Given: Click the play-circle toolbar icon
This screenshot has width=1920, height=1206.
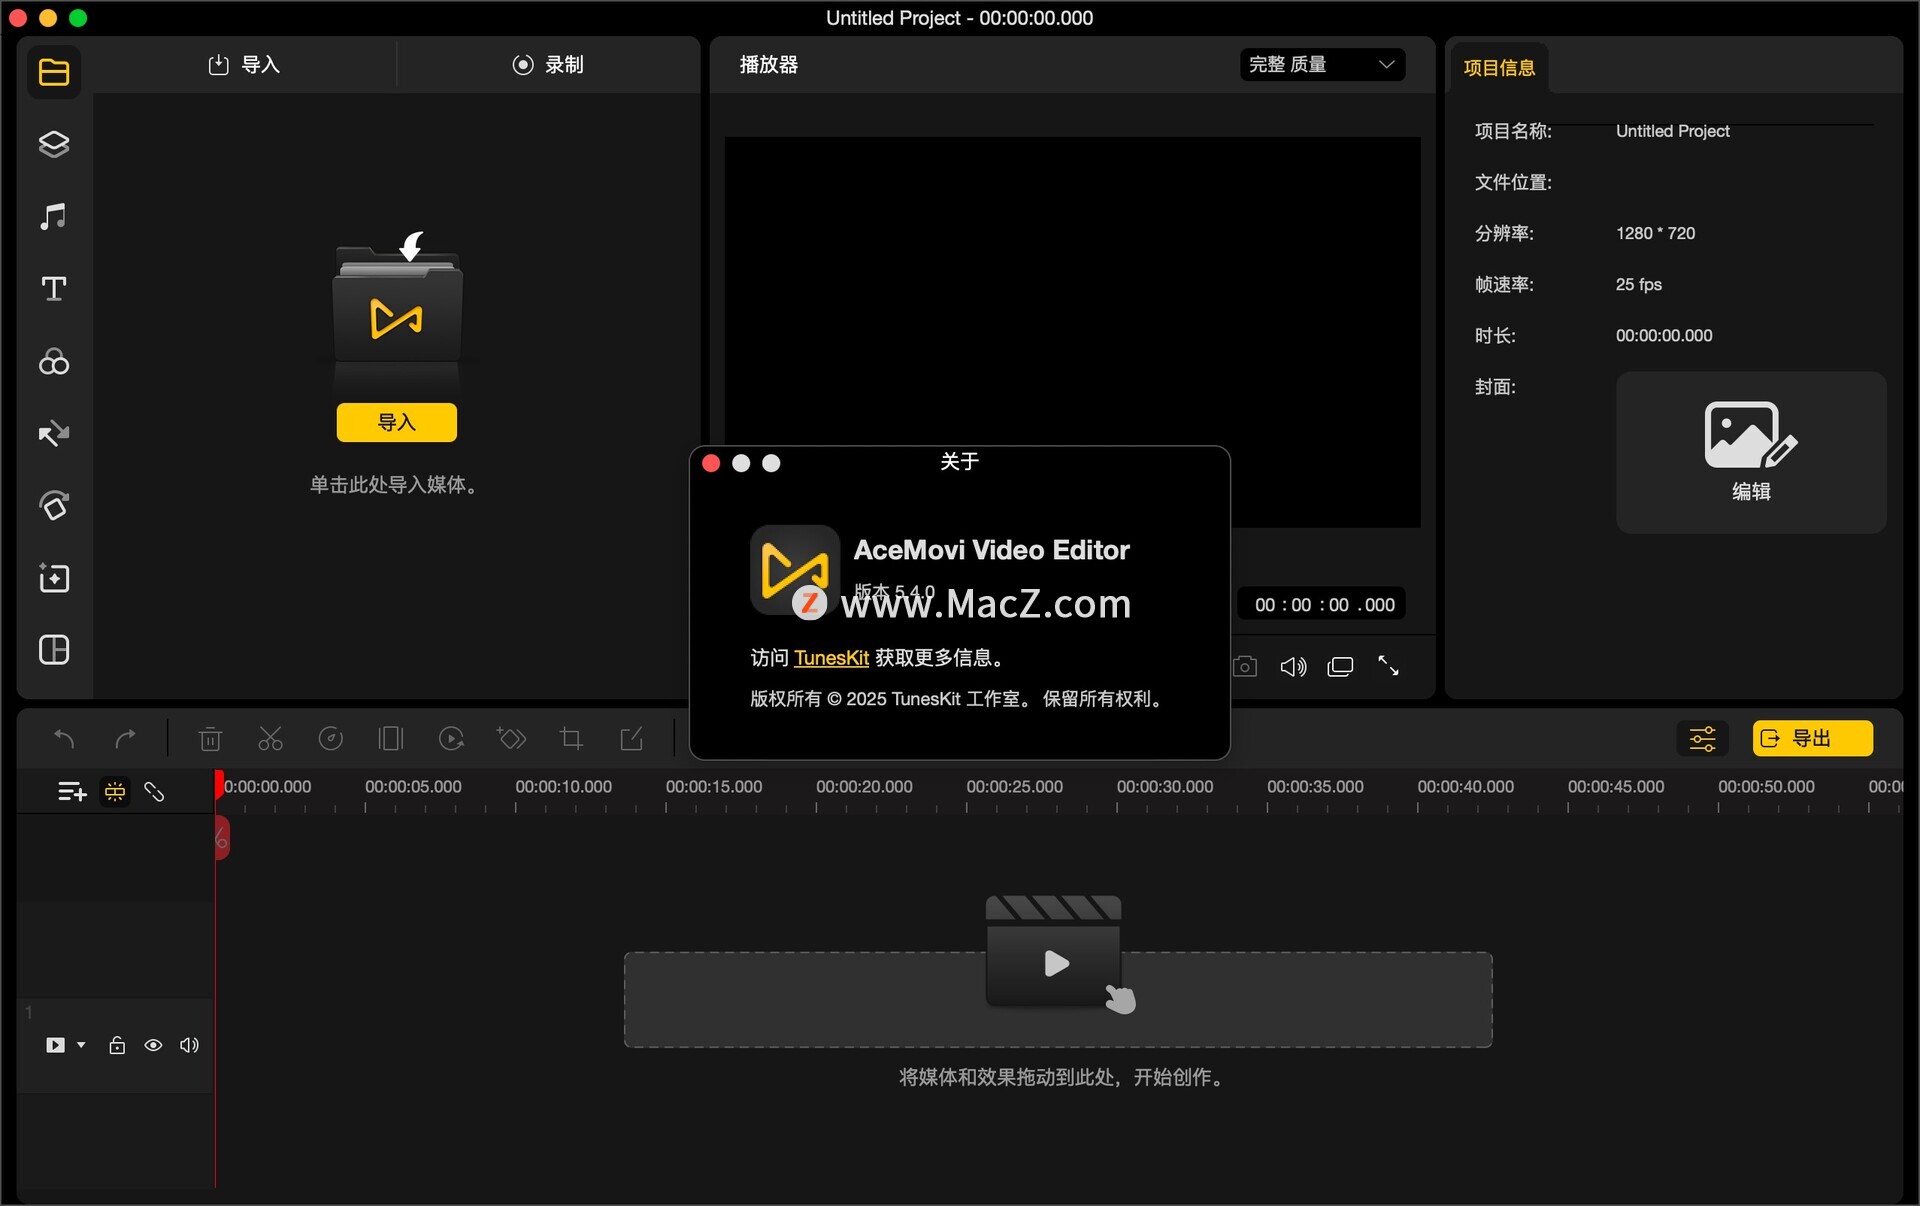Looking at the screenshot, I should (x=451, y=739).
